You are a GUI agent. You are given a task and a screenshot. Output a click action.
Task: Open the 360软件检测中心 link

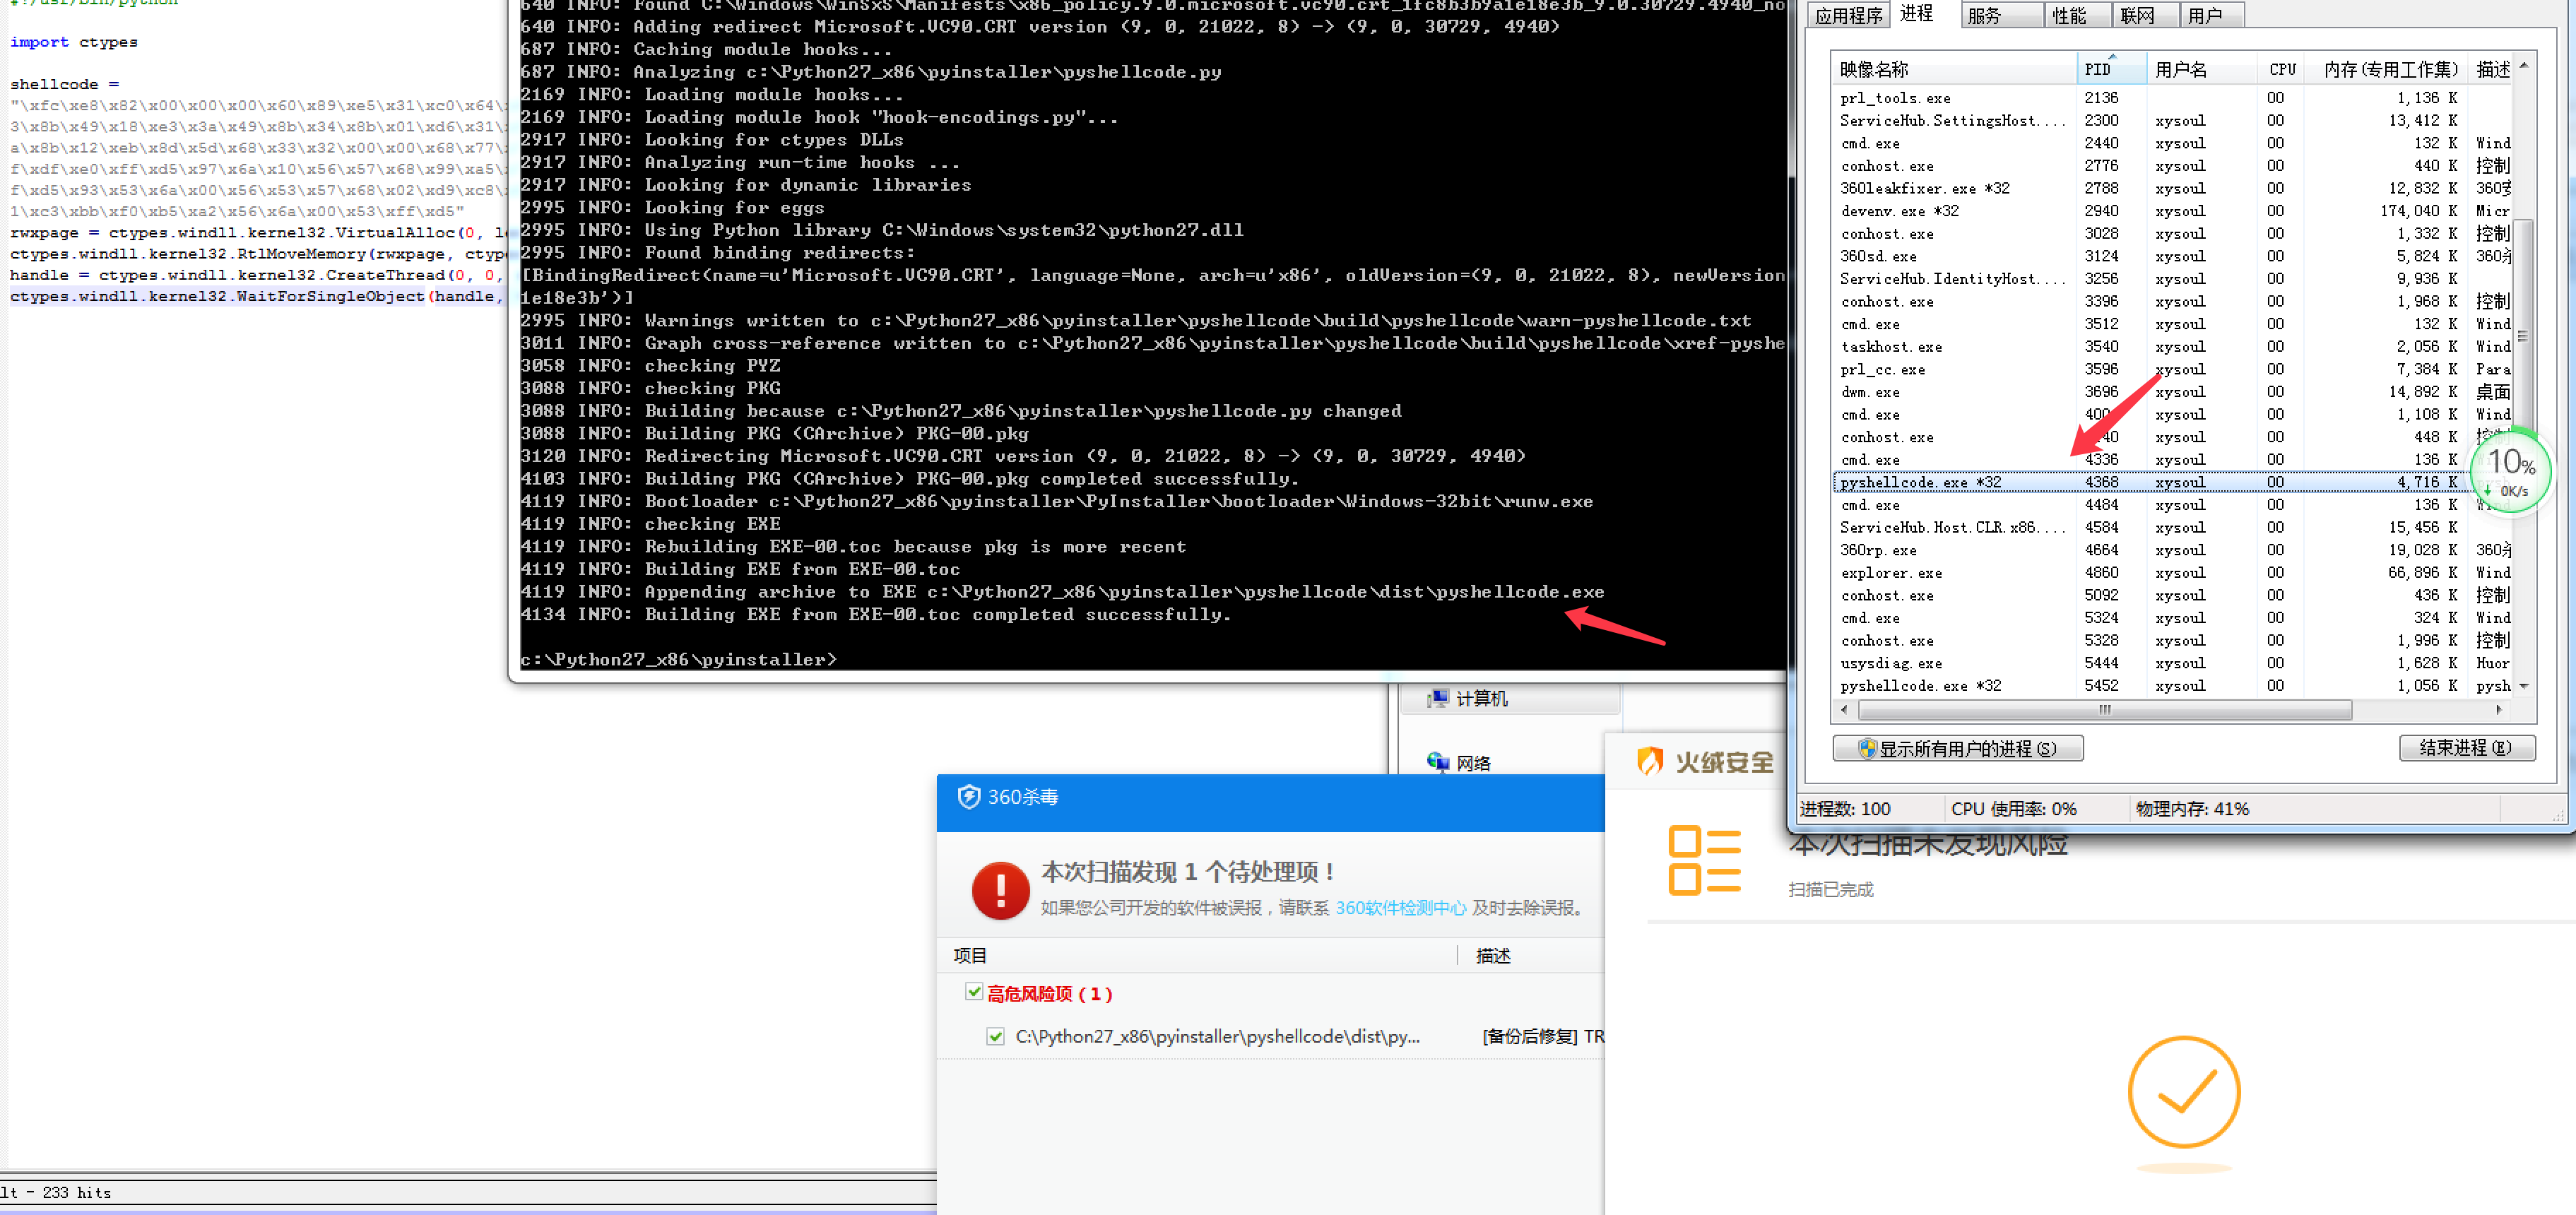pyautogui.click(x=1400, y=908)
